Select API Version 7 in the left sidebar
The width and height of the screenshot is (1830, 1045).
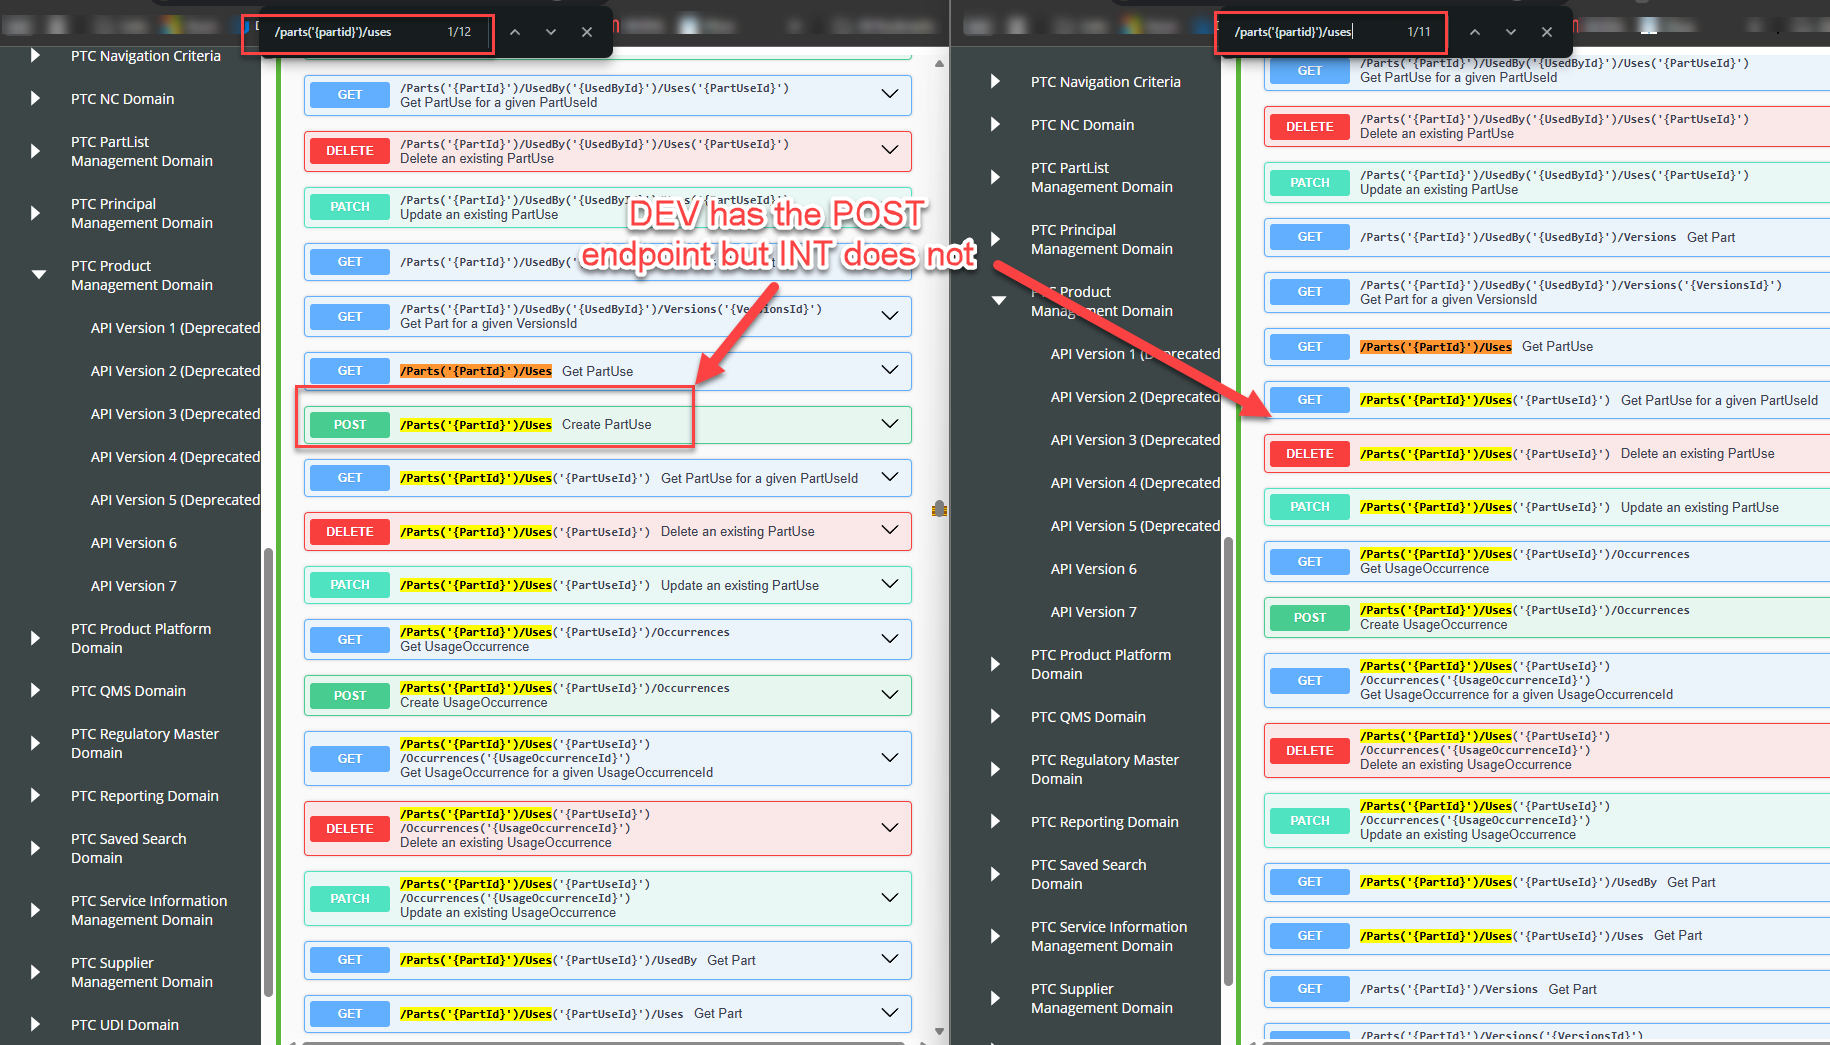pyautogui.click(x=133, y=585)
